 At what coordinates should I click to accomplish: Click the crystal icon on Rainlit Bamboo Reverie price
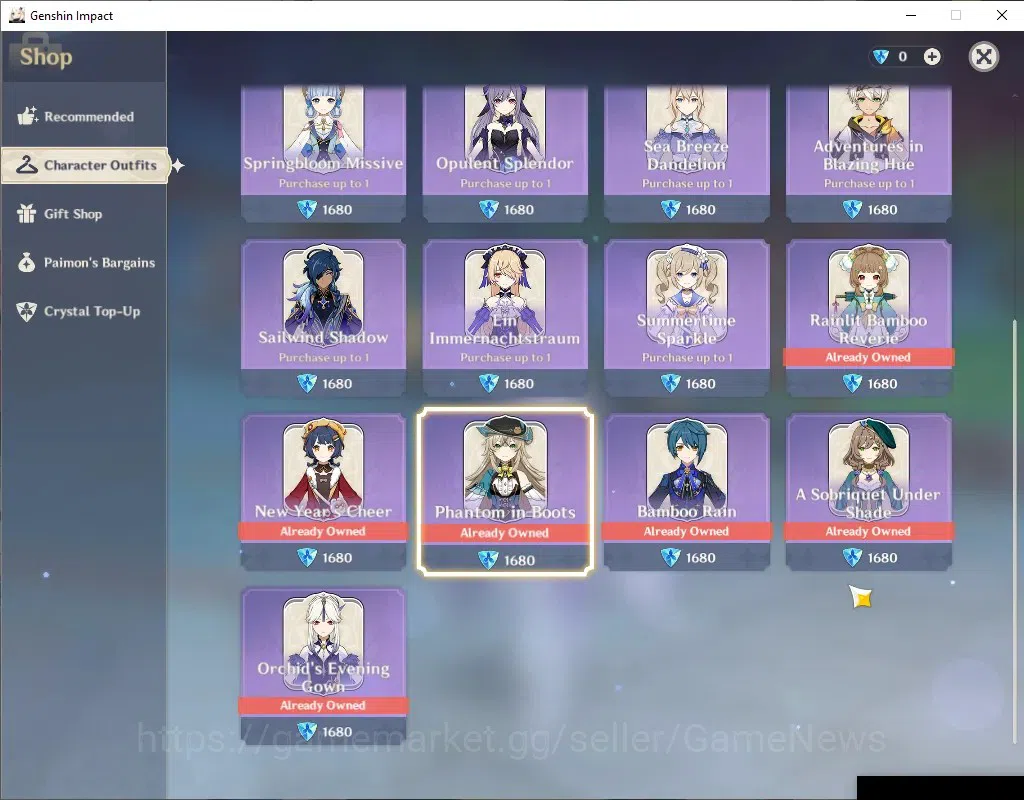click(852, 384)
